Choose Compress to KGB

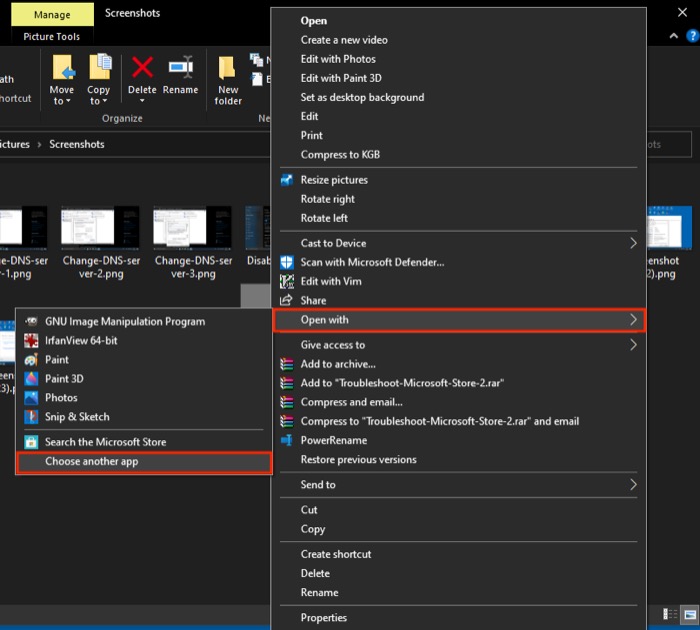pyautogui.click(x=458, y=155)
